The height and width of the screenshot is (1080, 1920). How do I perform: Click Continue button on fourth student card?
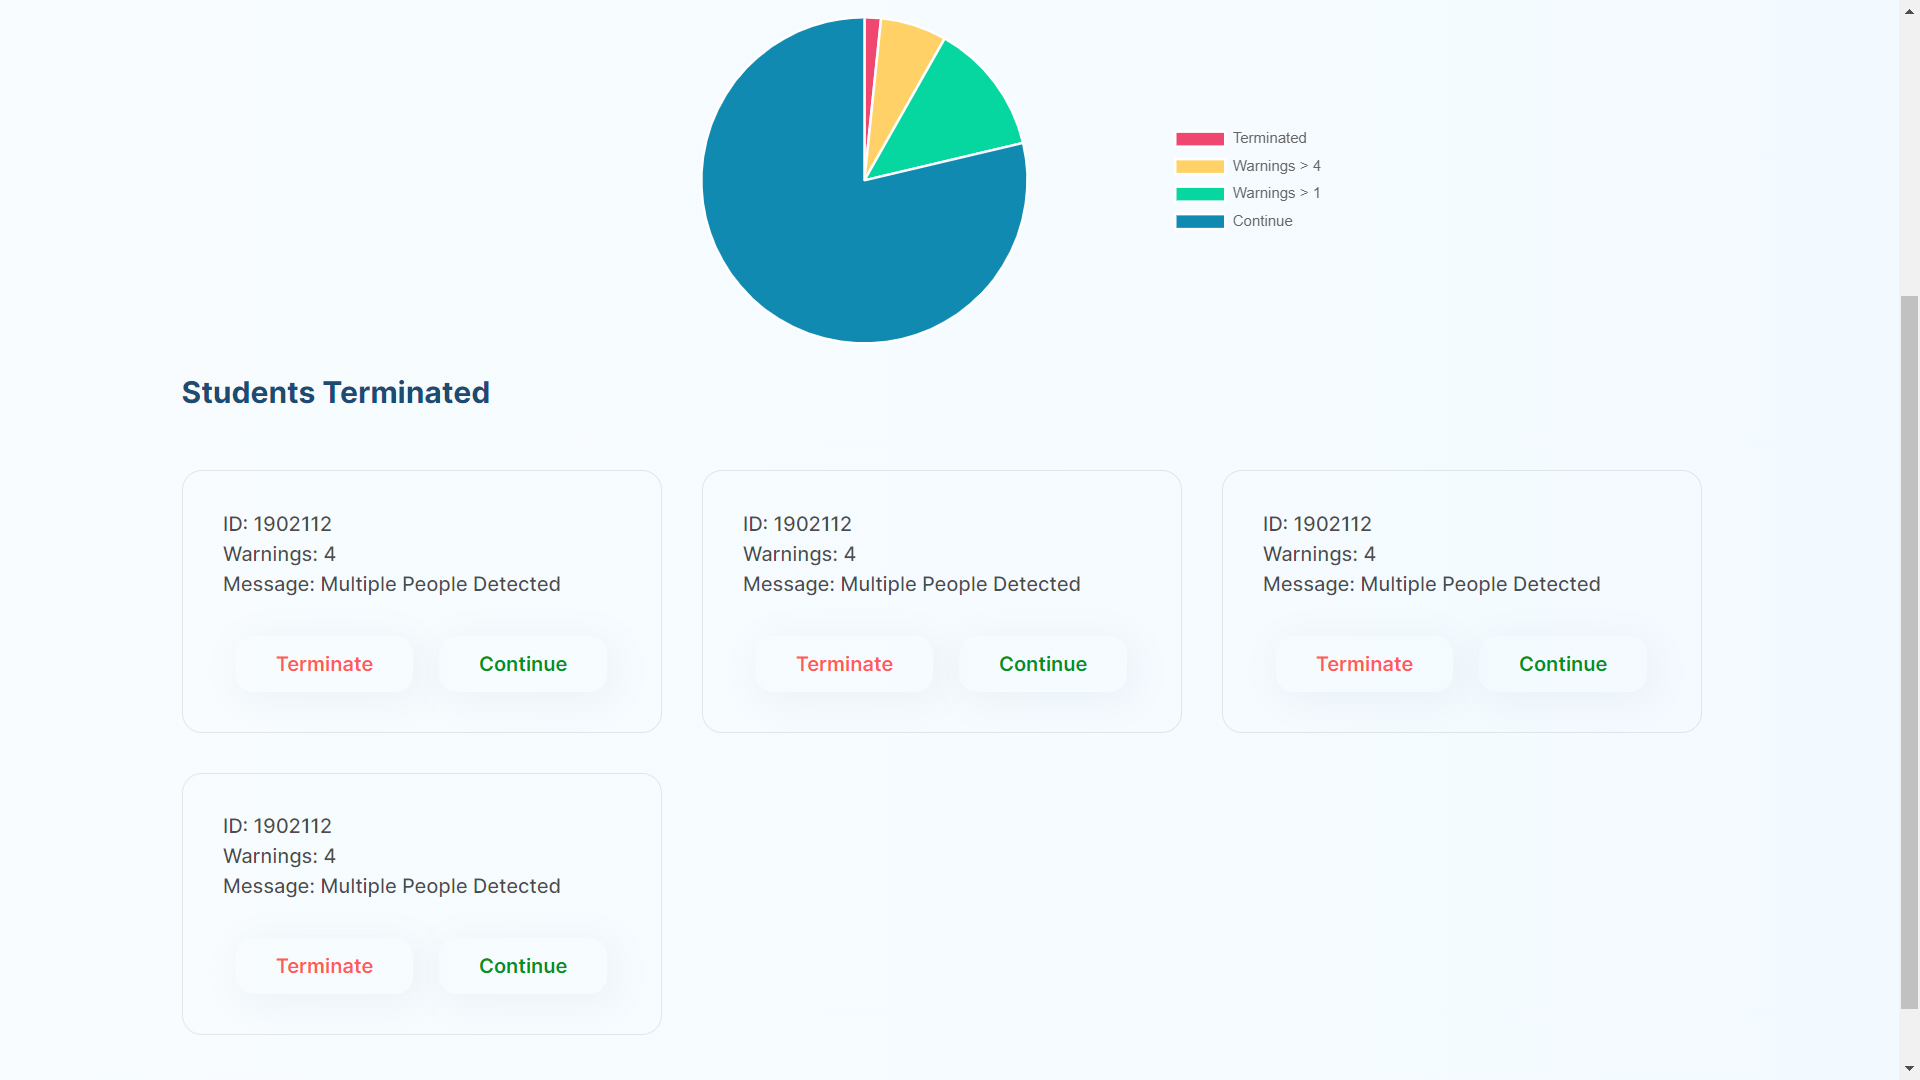[x=522, y=965]
